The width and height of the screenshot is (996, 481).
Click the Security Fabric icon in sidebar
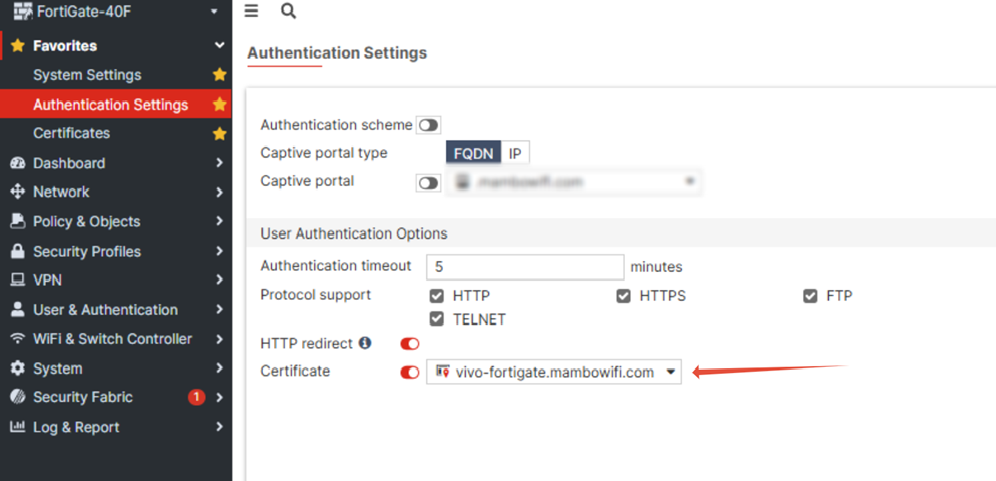pyautogui.click(x=17, y=397)
